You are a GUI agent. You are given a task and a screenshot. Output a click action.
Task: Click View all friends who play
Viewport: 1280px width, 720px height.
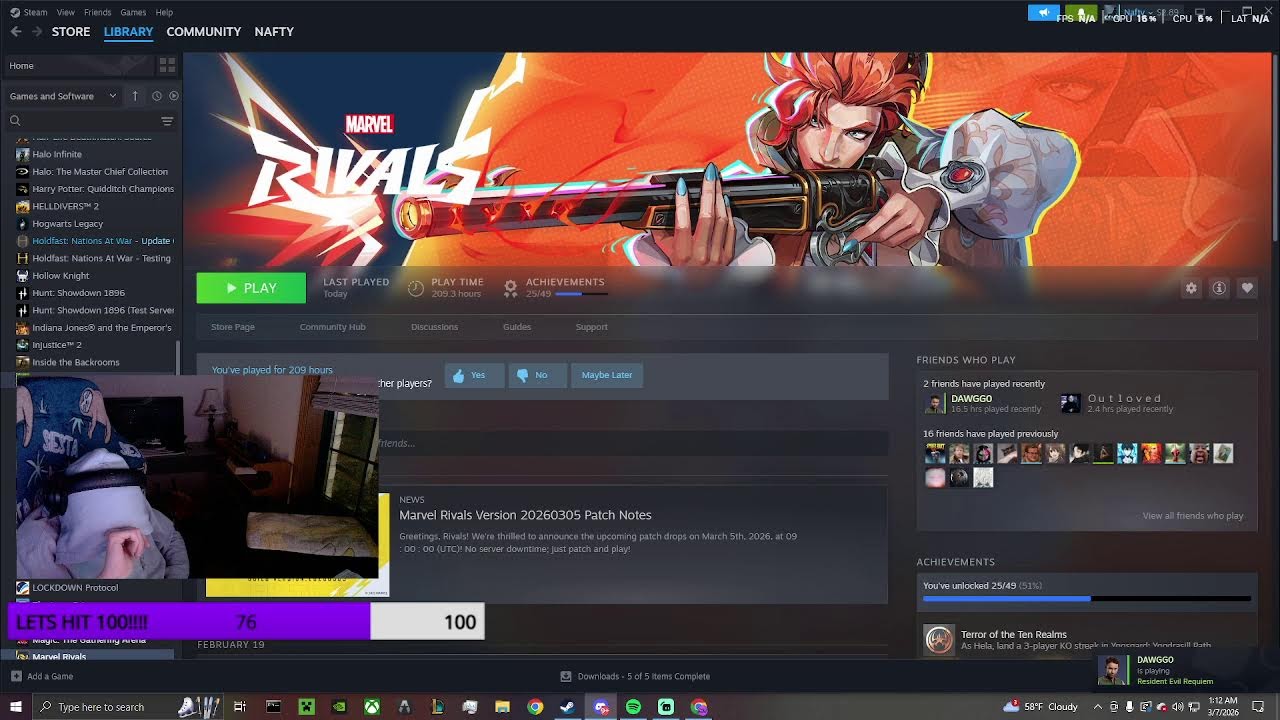(1193, 516)
